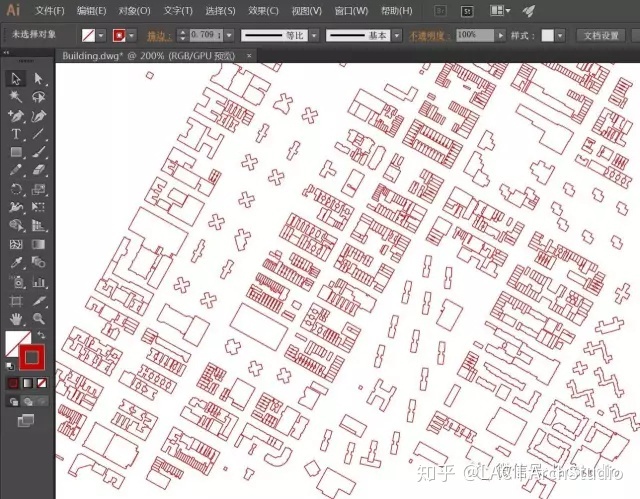Screen dimensions: 640x499
Task: Click the GPU performance rocket icon
Action: point(529,11)
